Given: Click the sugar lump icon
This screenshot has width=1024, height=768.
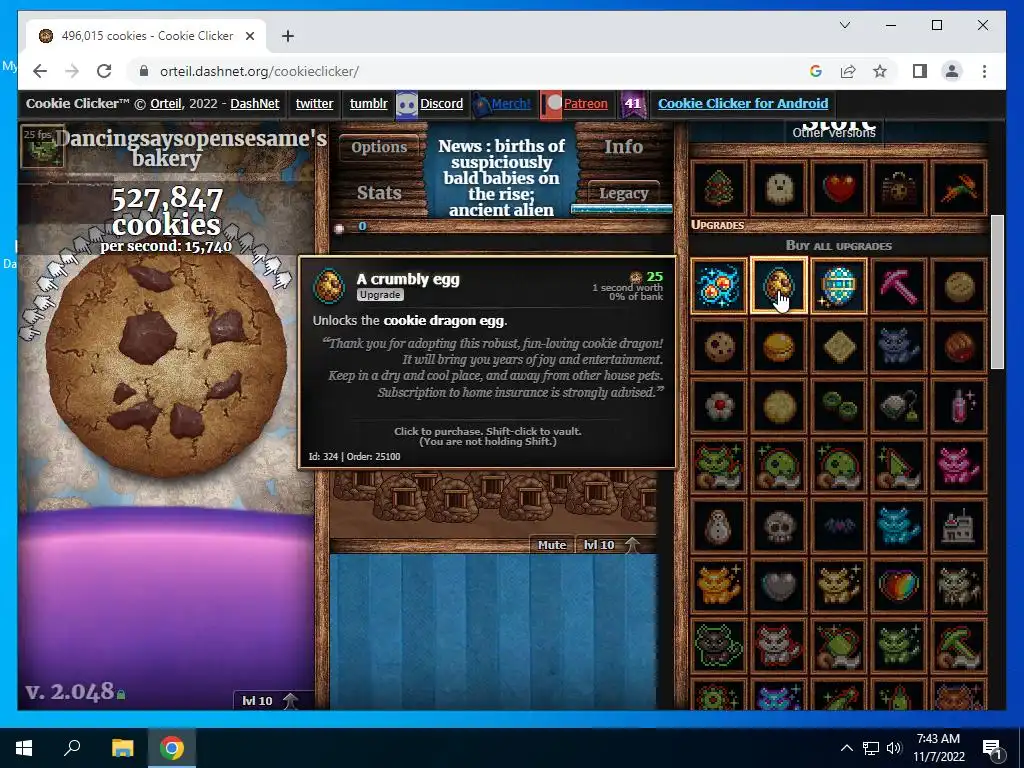Looking at the screenshot, I should point(339,228).
